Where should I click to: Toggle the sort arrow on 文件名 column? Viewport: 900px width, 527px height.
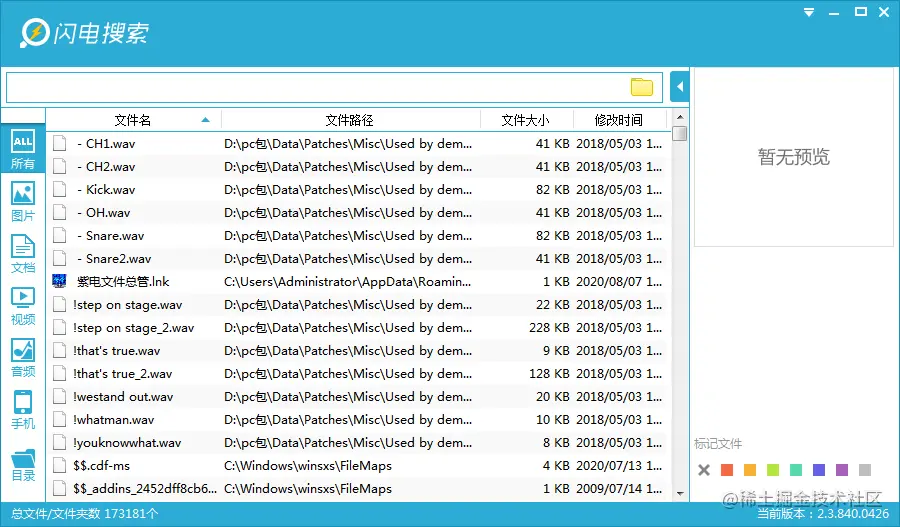205,120
